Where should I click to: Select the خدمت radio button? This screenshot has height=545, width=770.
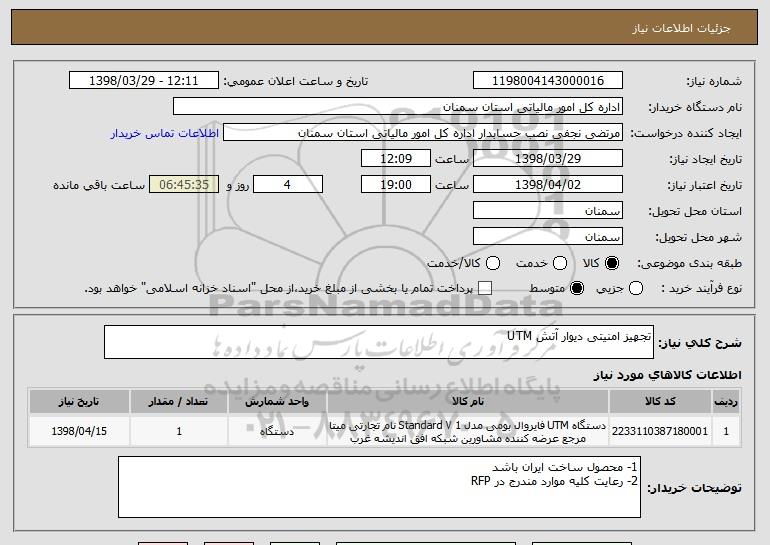[x=560, y=263]
